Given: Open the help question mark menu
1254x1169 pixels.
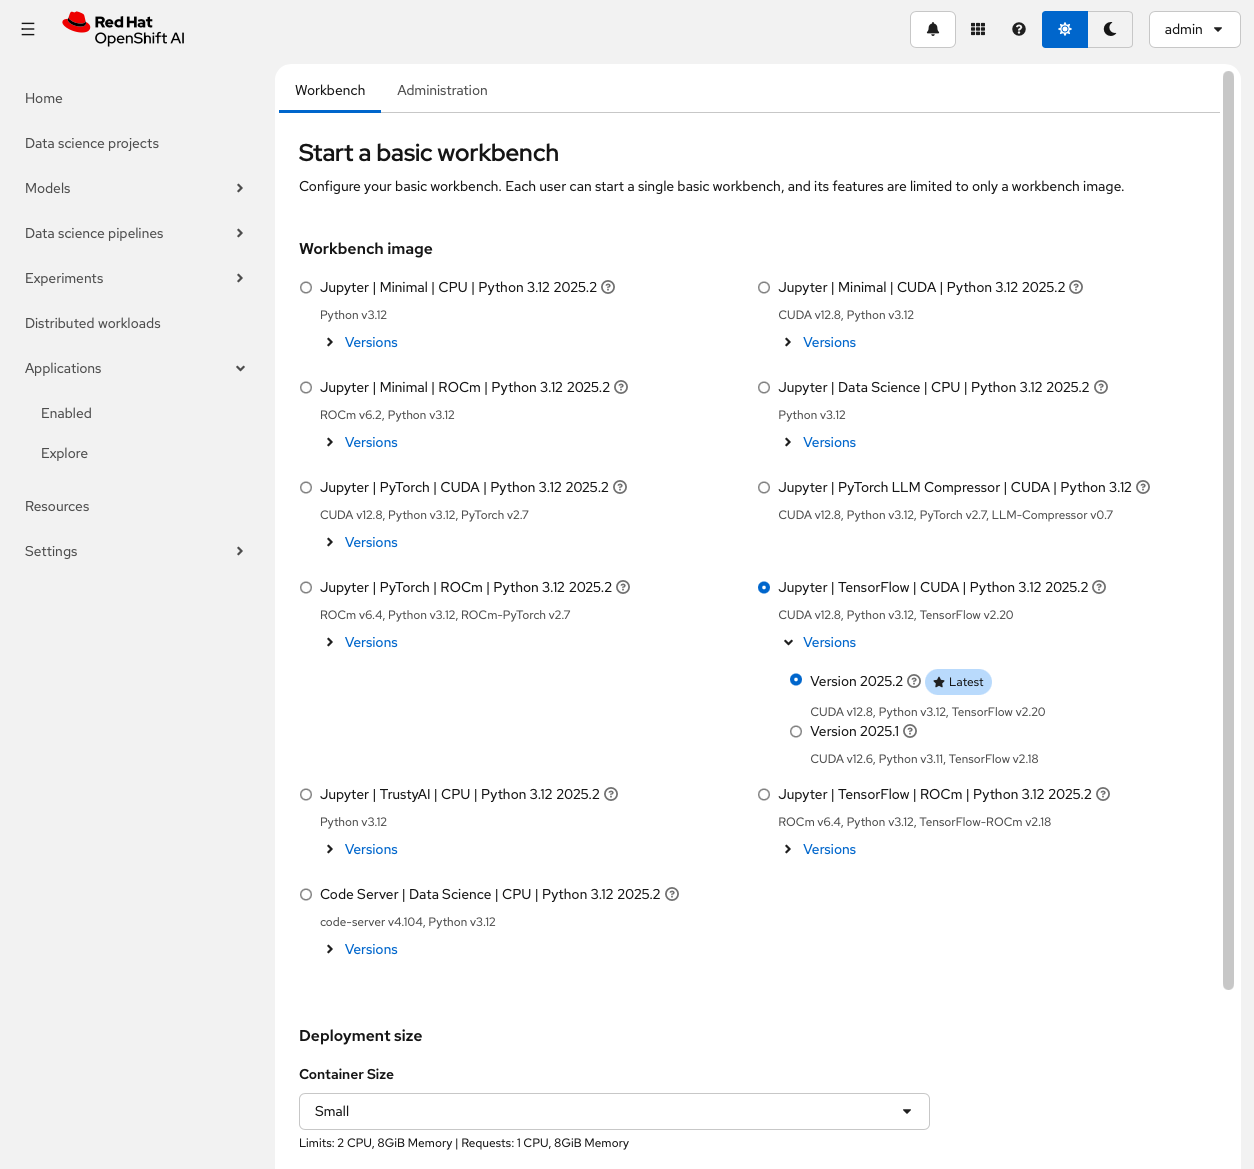Looking at the screenshot, I should tap(1019, 30).
